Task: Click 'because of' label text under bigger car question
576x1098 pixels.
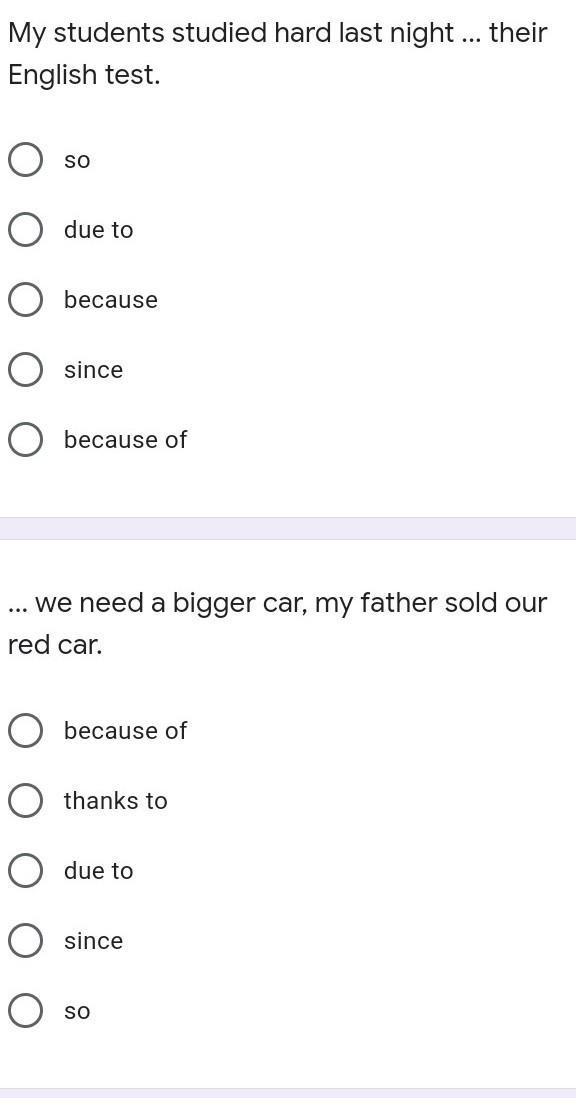Action: pyautogui.click(x=125, y=730)
